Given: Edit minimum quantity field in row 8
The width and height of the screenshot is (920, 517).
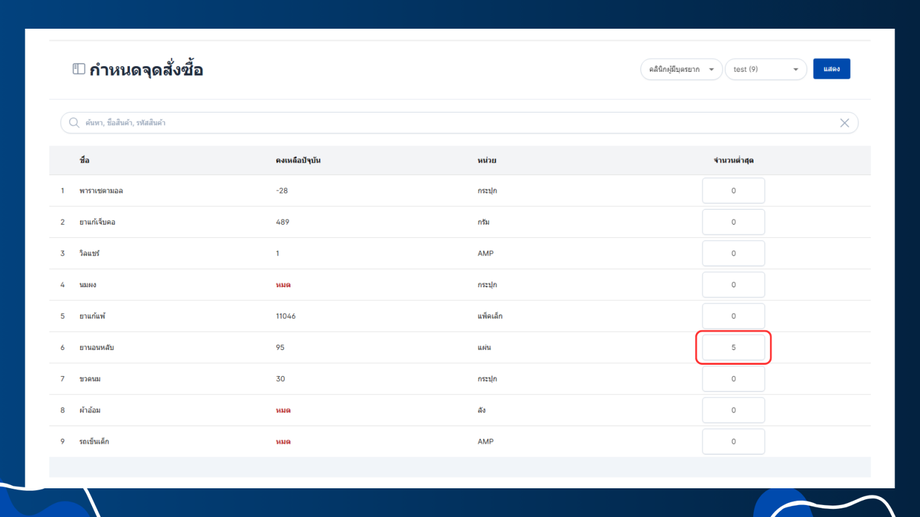Looking at the screenshot, I should [x=733, y=410].
